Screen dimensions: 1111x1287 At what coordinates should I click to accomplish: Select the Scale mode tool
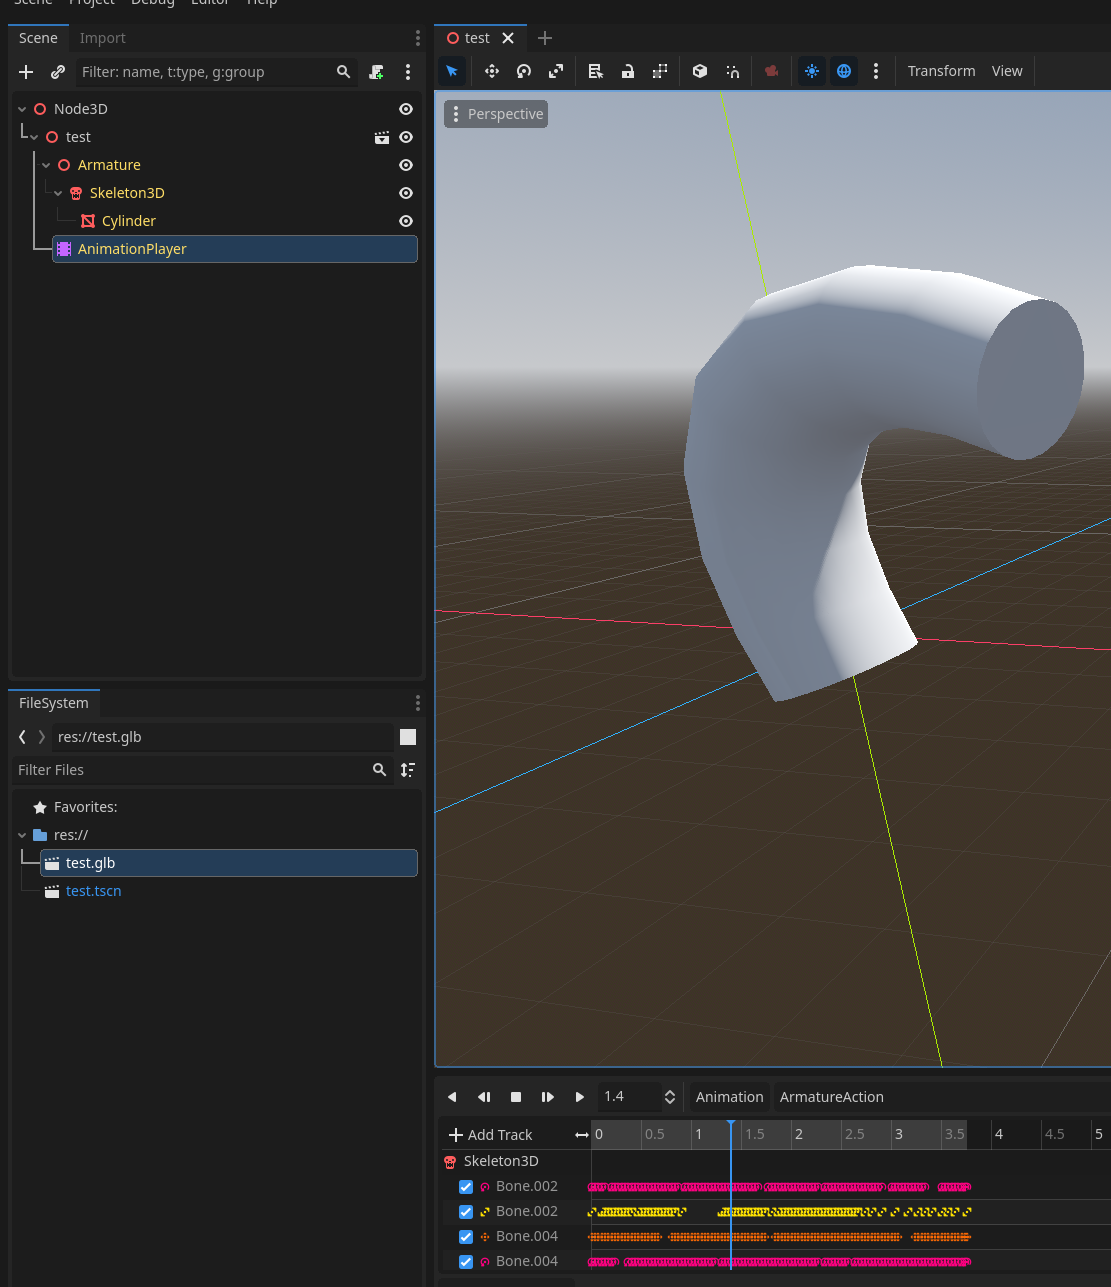[x=556, y=71]
